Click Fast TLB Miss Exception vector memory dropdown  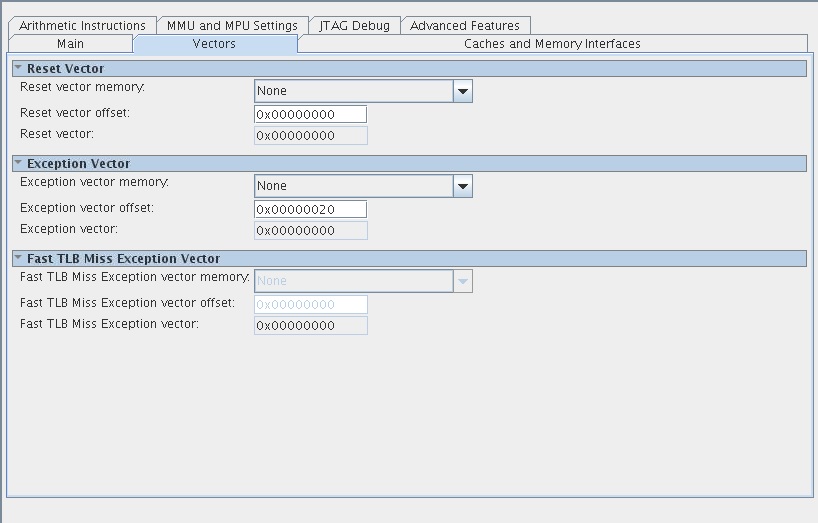363,281
